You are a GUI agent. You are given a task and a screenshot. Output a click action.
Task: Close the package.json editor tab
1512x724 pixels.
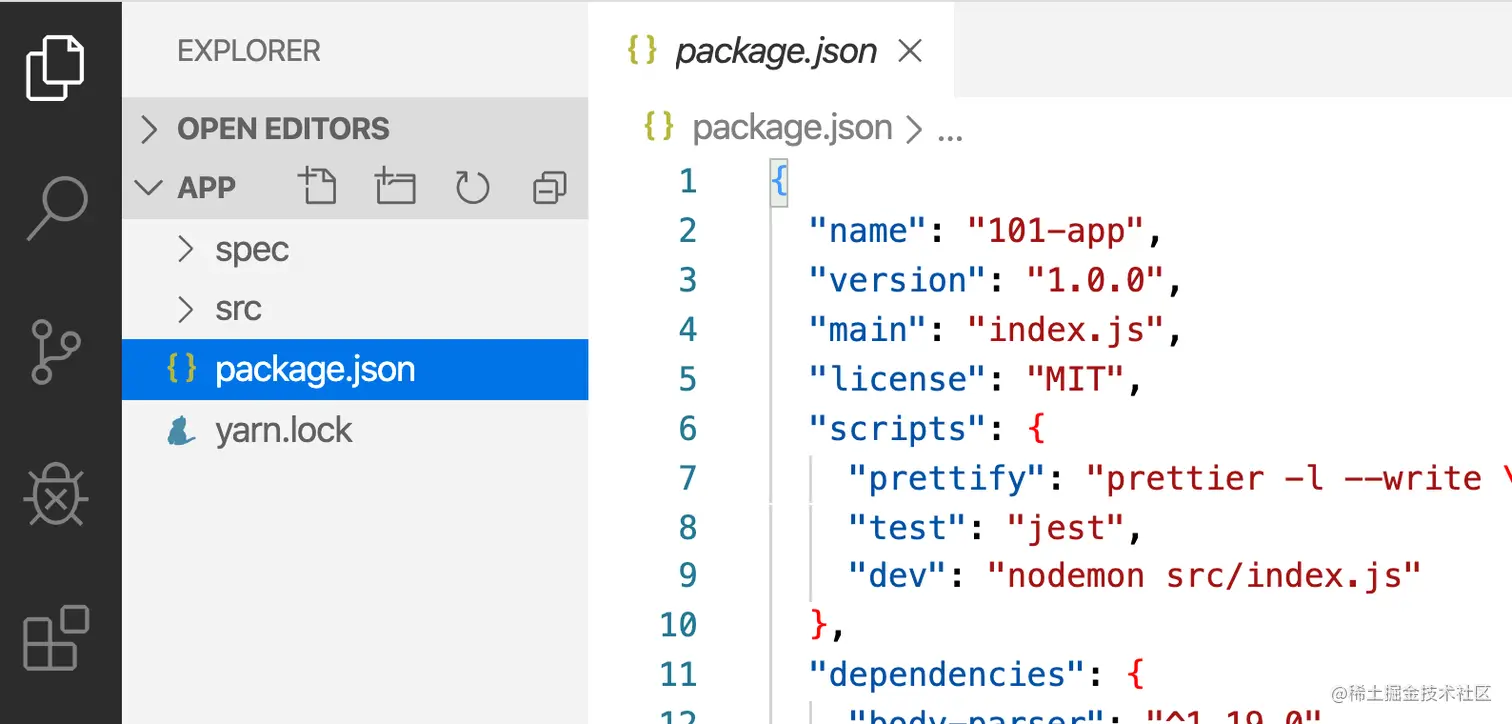[908, 50]
